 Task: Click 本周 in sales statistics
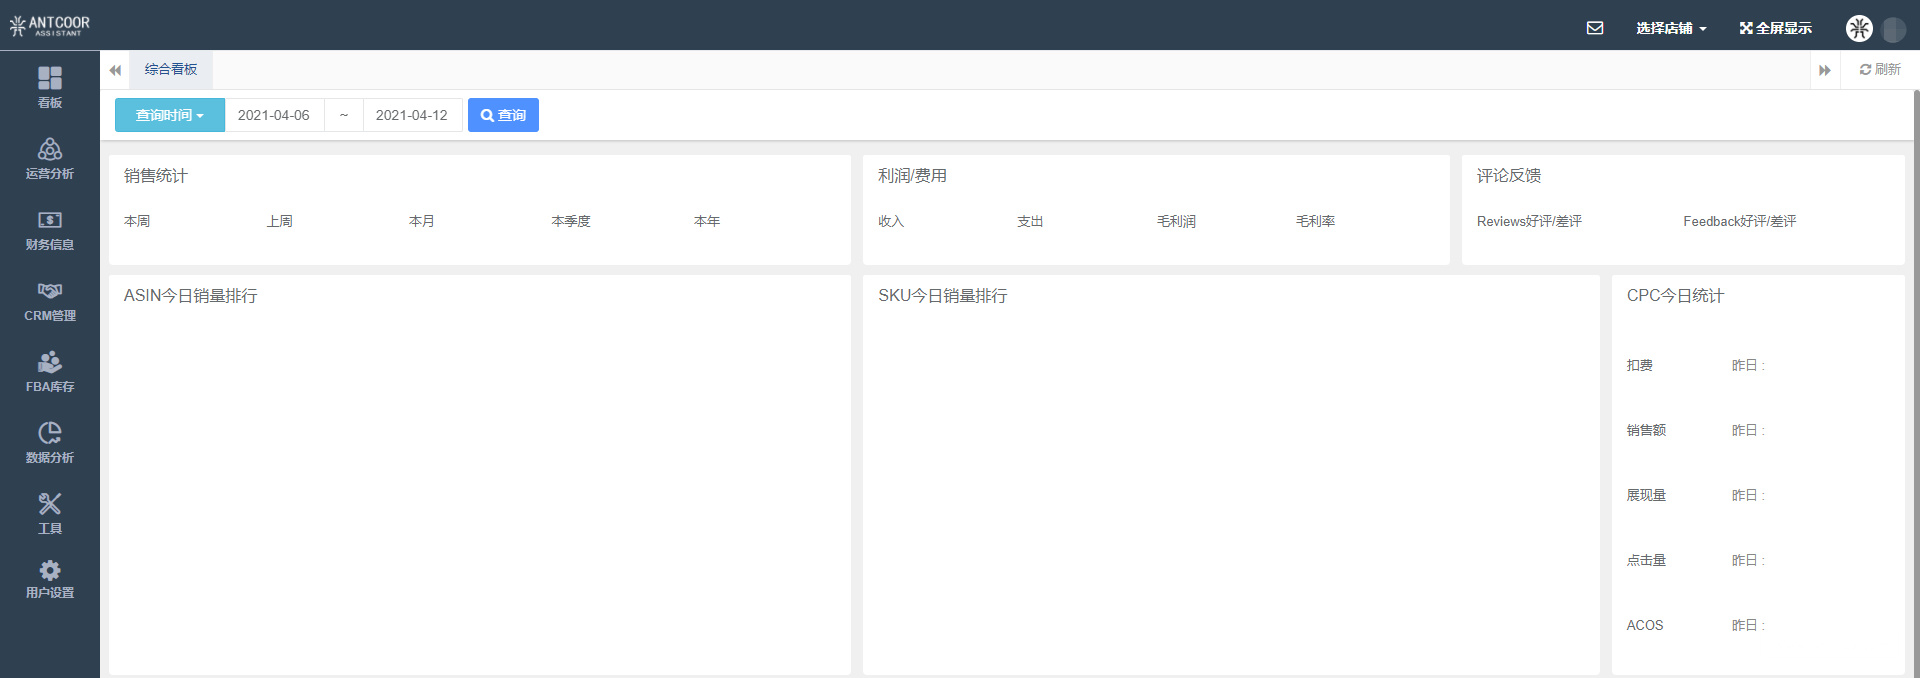coord(137,221)
